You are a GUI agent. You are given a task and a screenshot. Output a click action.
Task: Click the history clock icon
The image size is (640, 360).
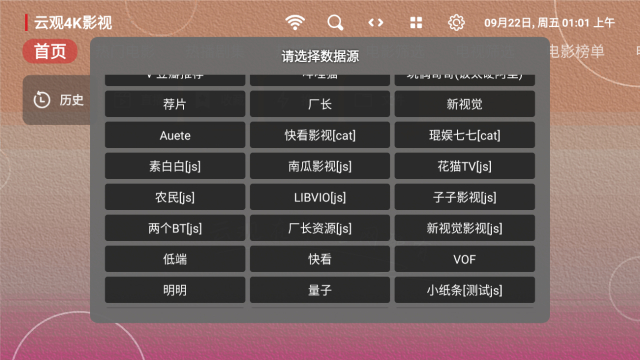(42, 100)
